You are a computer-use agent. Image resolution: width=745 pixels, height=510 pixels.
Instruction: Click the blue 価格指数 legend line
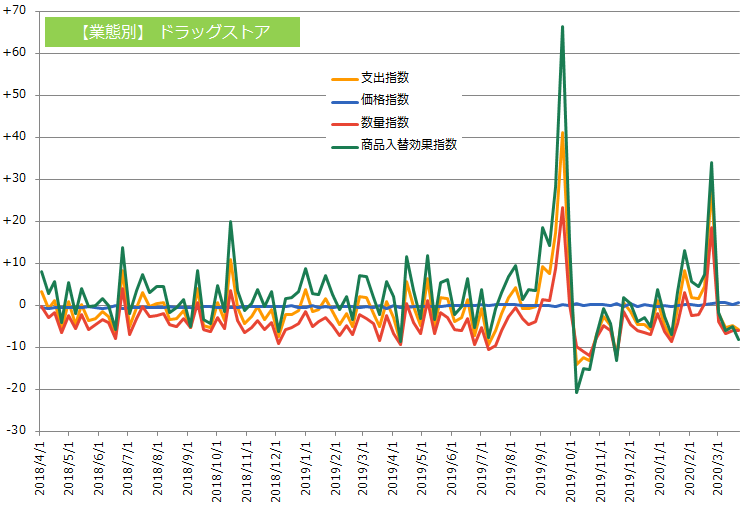click(343, 100)
